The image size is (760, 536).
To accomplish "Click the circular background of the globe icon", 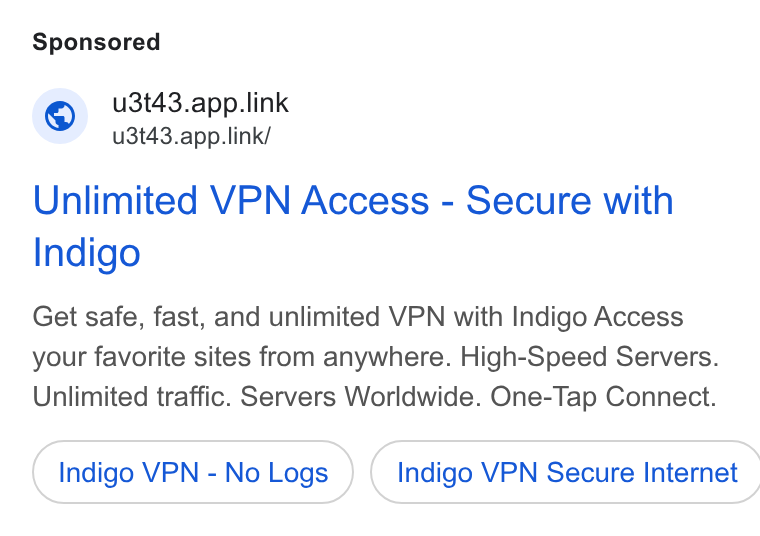I will pyautogui.click(x=60, y=116).
